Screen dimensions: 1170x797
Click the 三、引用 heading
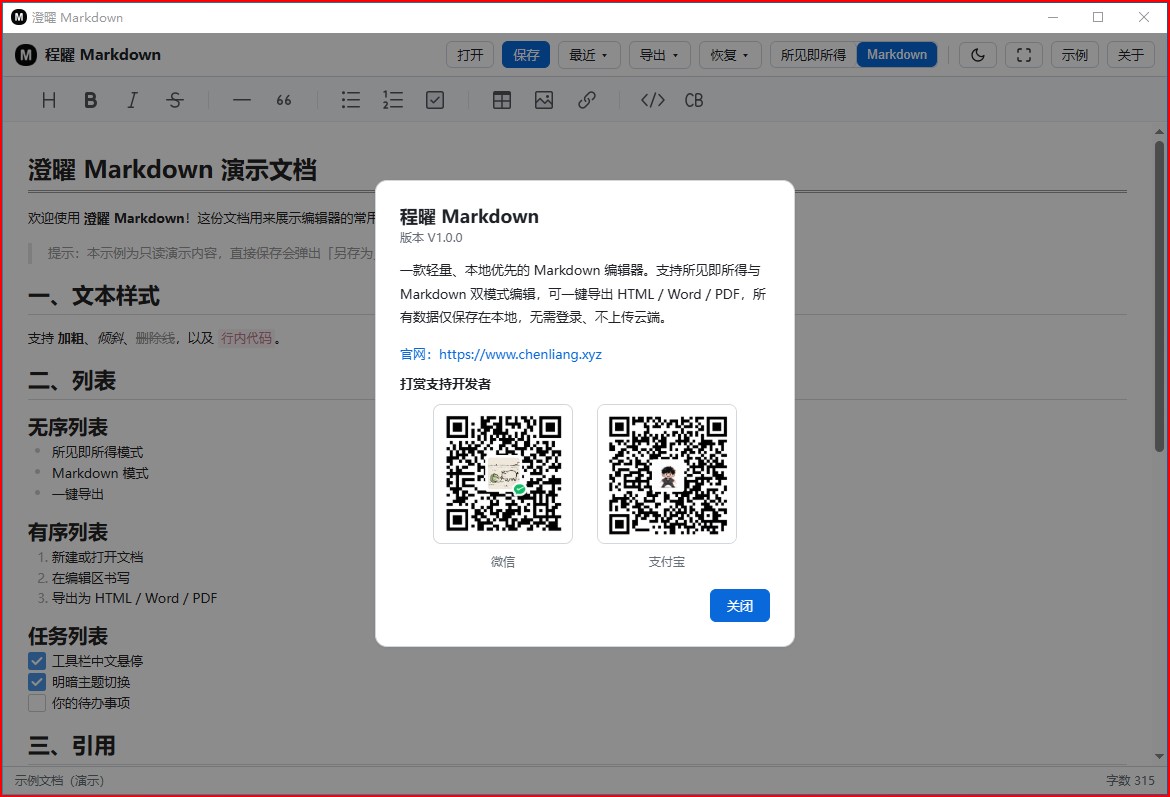[72, 746]
